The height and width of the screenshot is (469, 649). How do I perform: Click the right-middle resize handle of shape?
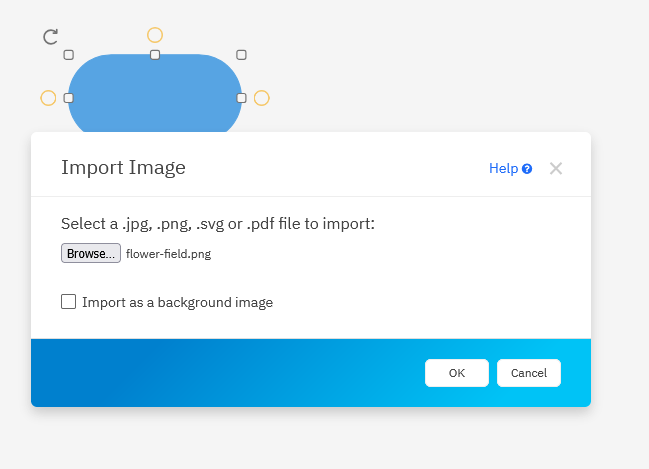[241, 98]
